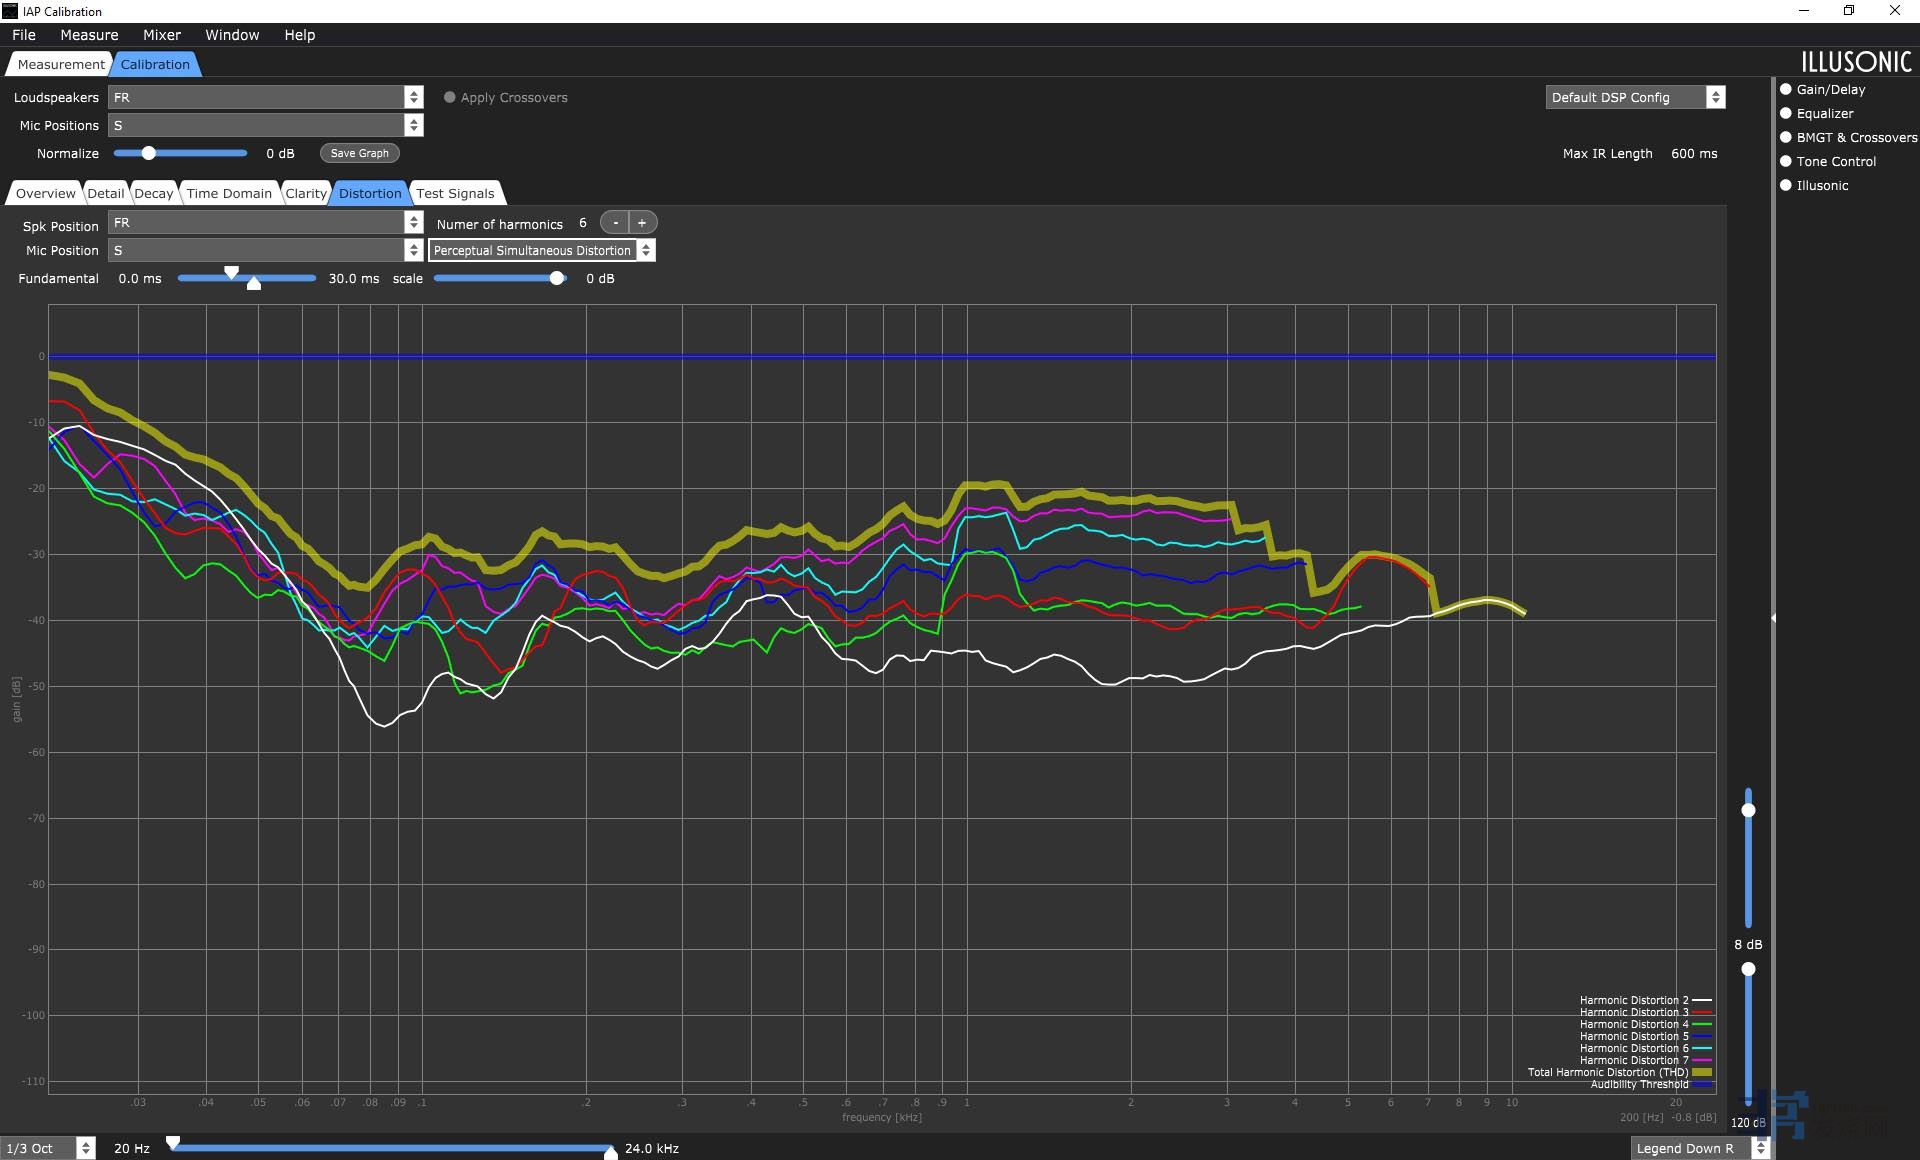Click the minus harmonics button

pos(615,223)
